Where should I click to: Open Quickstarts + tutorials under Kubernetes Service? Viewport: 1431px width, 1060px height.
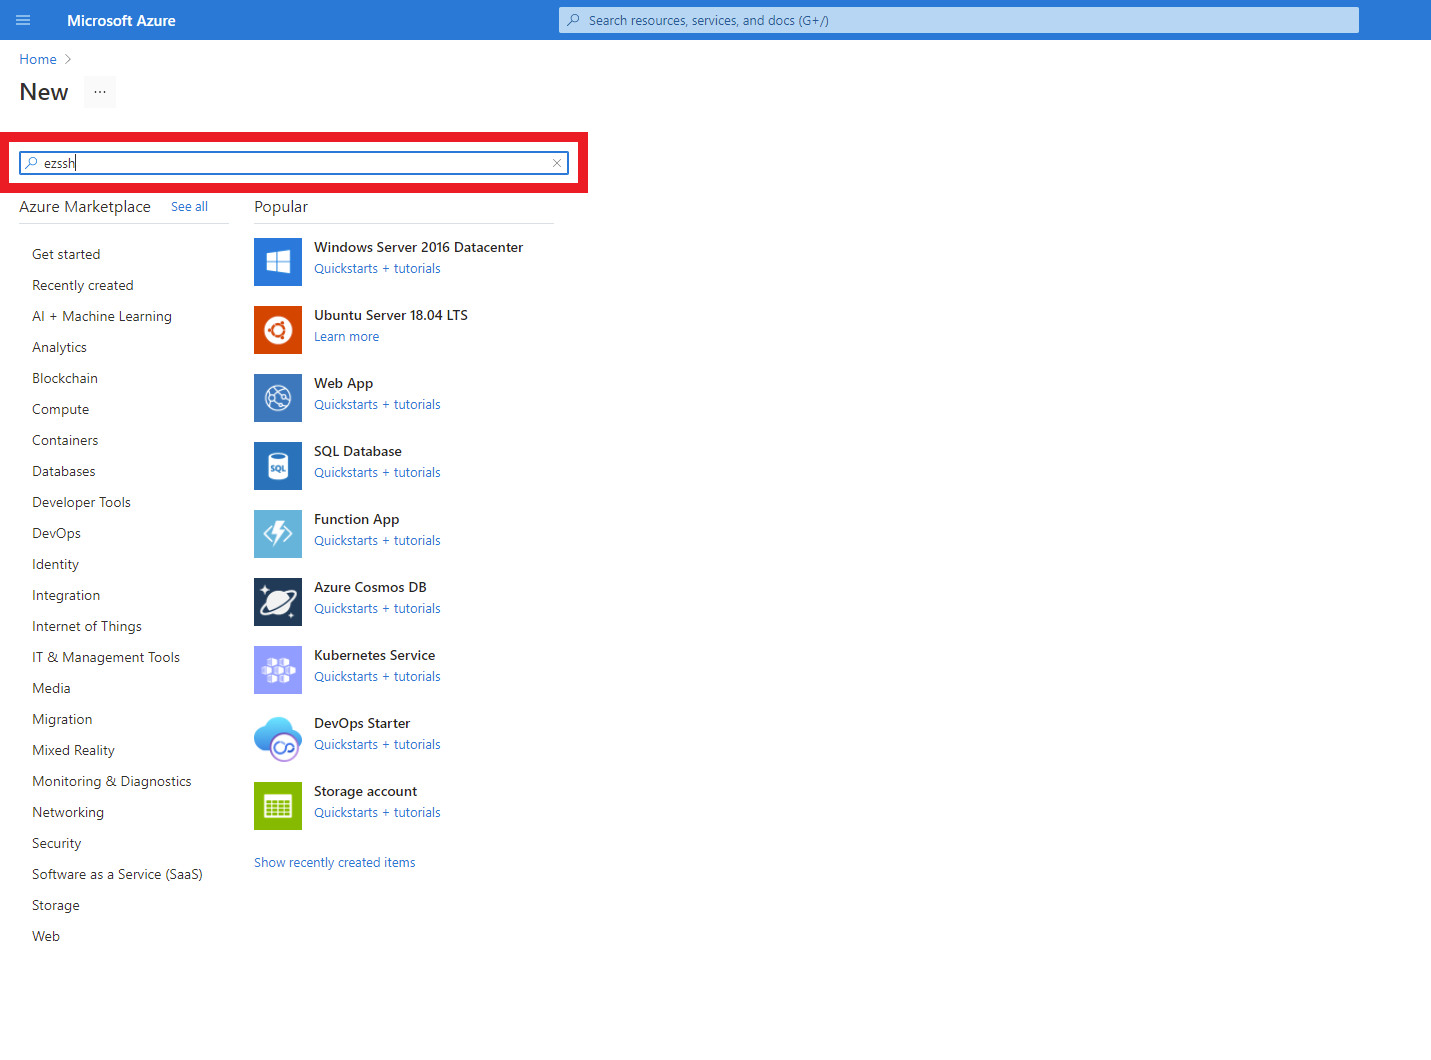[x=377, y=677]
